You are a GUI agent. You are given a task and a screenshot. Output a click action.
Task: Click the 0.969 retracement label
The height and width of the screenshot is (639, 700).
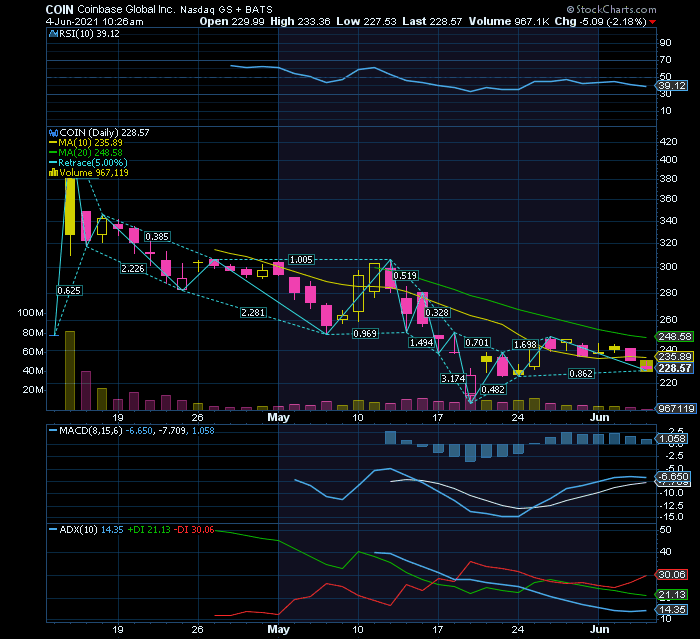click(x=365, y=334)
